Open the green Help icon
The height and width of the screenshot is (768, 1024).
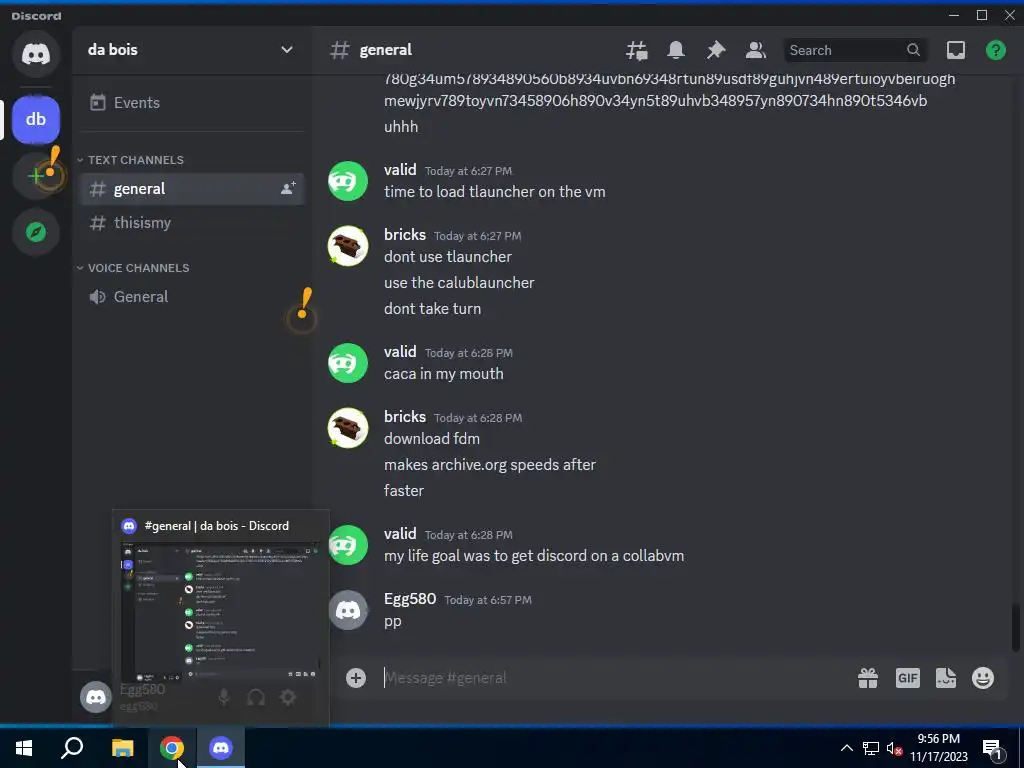995,50
